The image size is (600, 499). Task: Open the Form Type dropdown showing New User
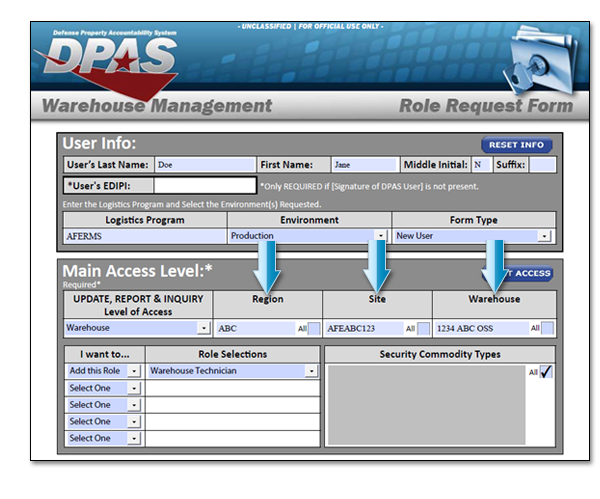(473, 236)
